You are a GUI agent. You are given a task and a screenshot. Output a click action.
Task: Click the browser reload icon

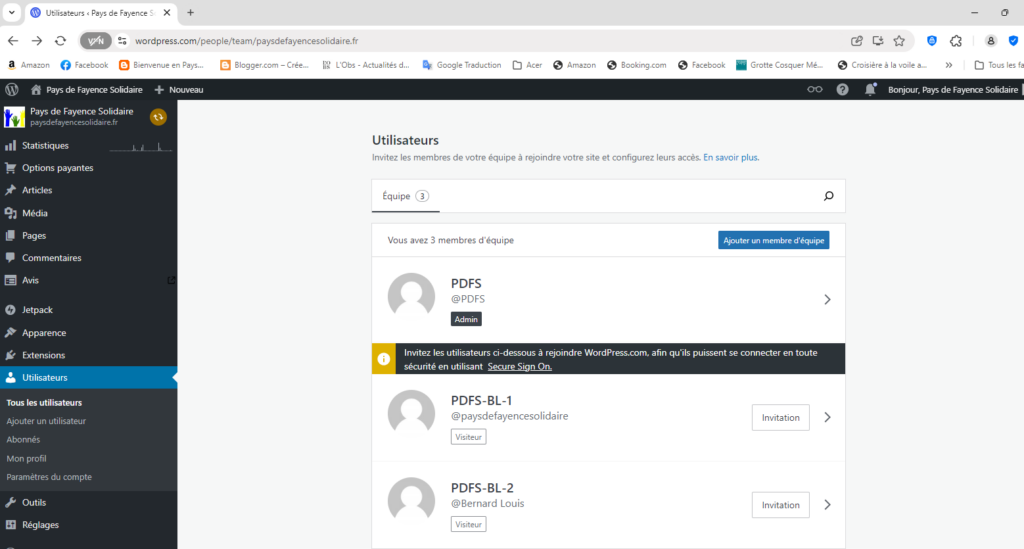coord(60,41)
